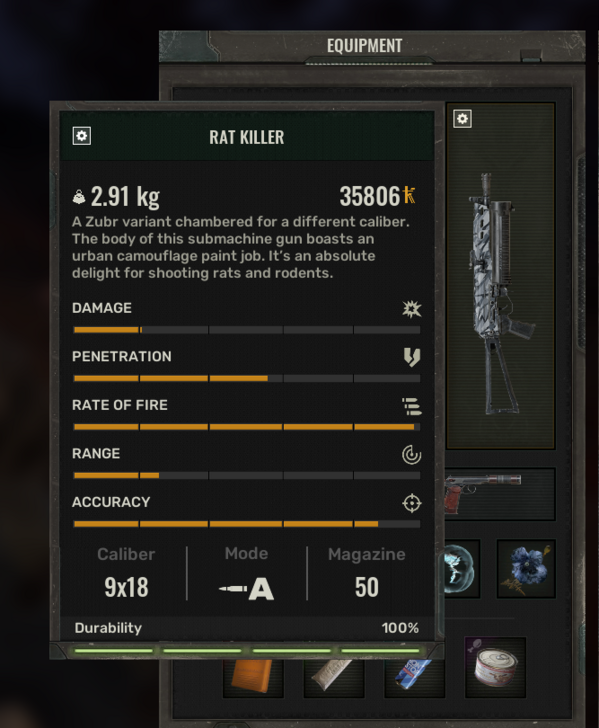Click the green durability bar
The width and height of the screenshot is (599, 728).
coord(247,651)
